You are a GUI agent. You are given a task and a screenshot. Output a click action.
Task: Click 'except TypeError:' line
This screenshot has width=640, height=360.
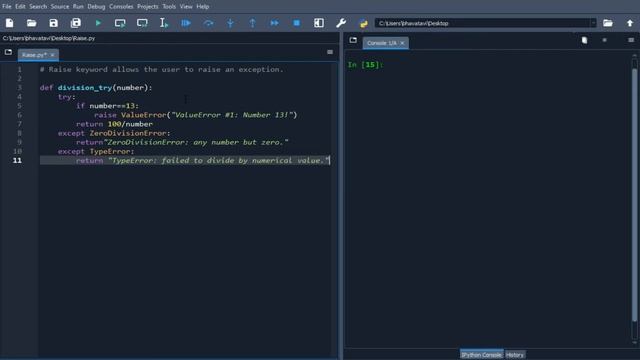pos(96,151)
